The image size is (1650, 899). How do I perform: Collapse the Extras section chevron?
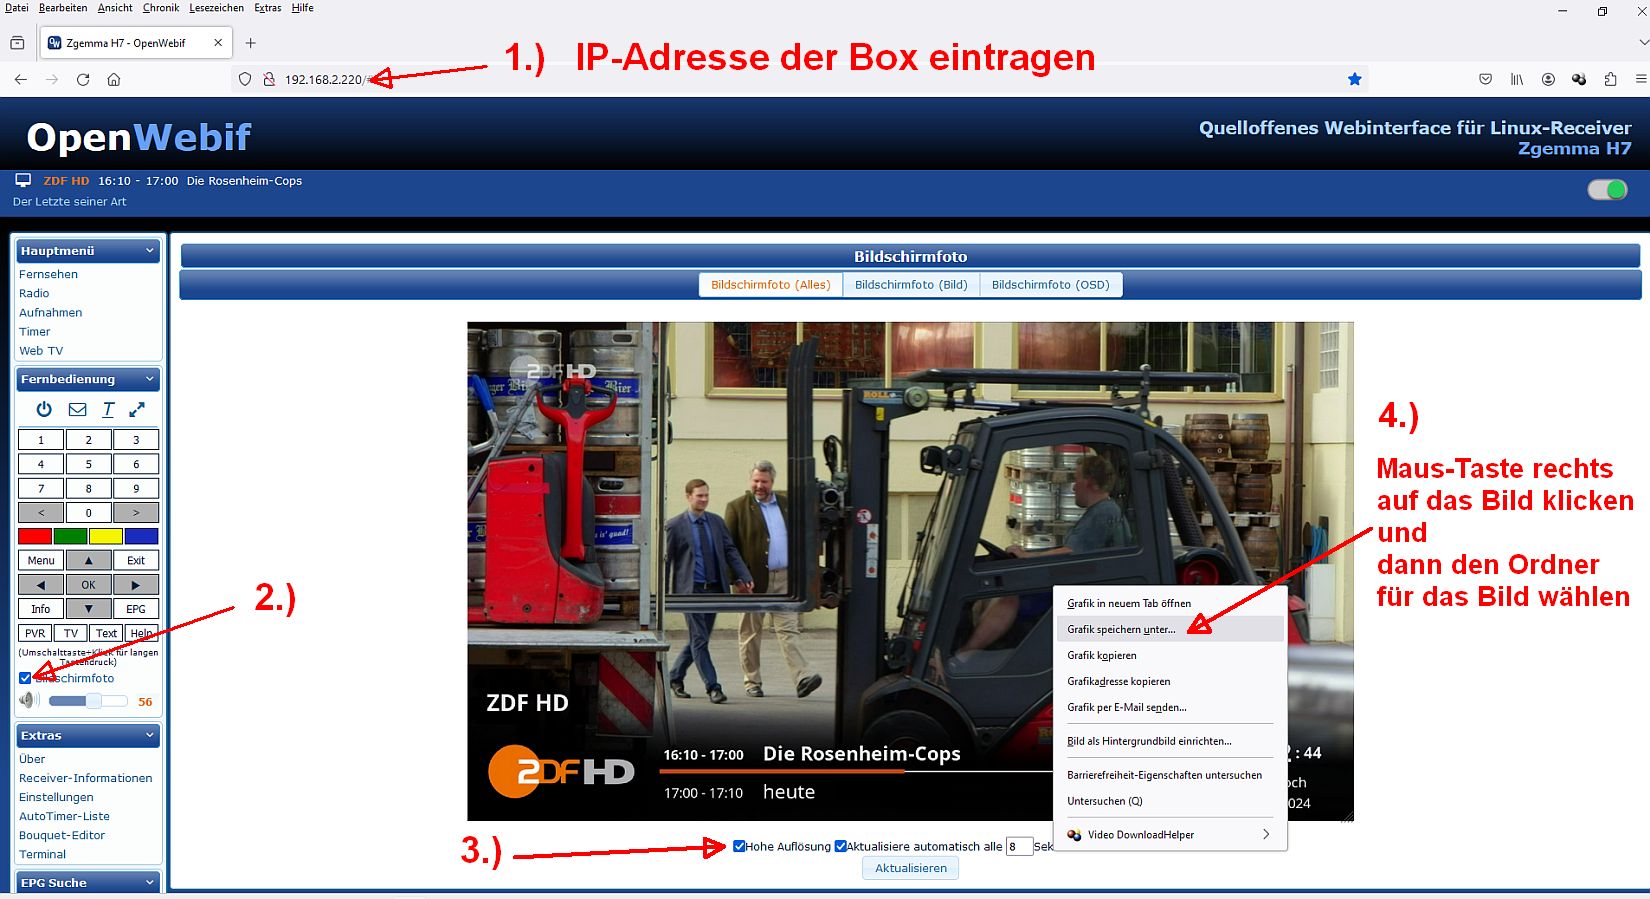tap(150, 735)
